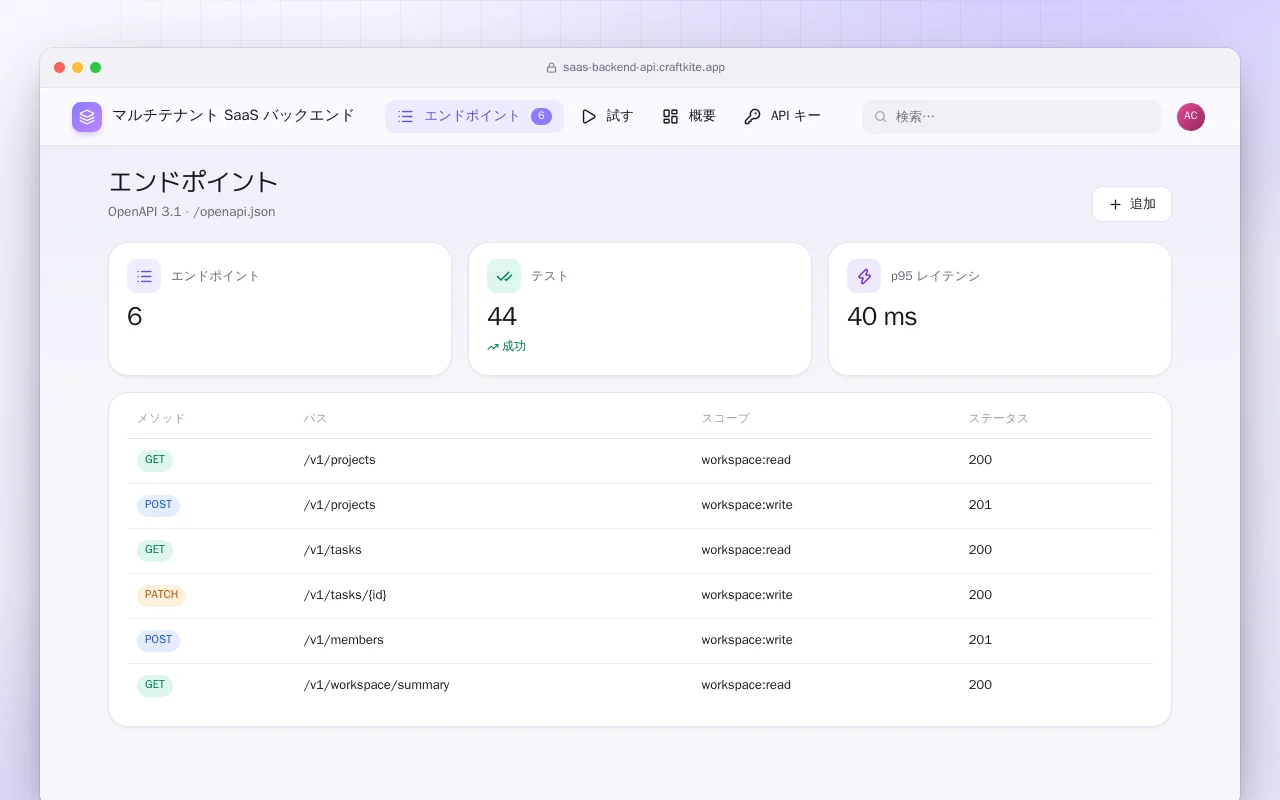Switch to the 試す tab
This screenshot has width=1280, height=800.
607,117
